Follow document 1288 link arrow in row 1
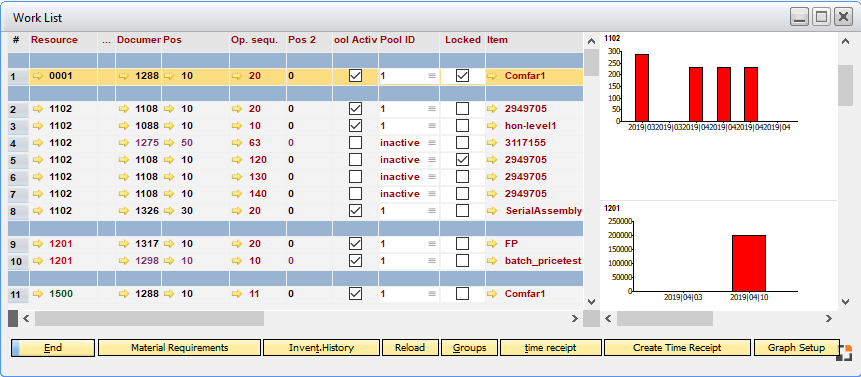Screen dimensions: 861x377 pyautogui.click(x=125, y=76)
